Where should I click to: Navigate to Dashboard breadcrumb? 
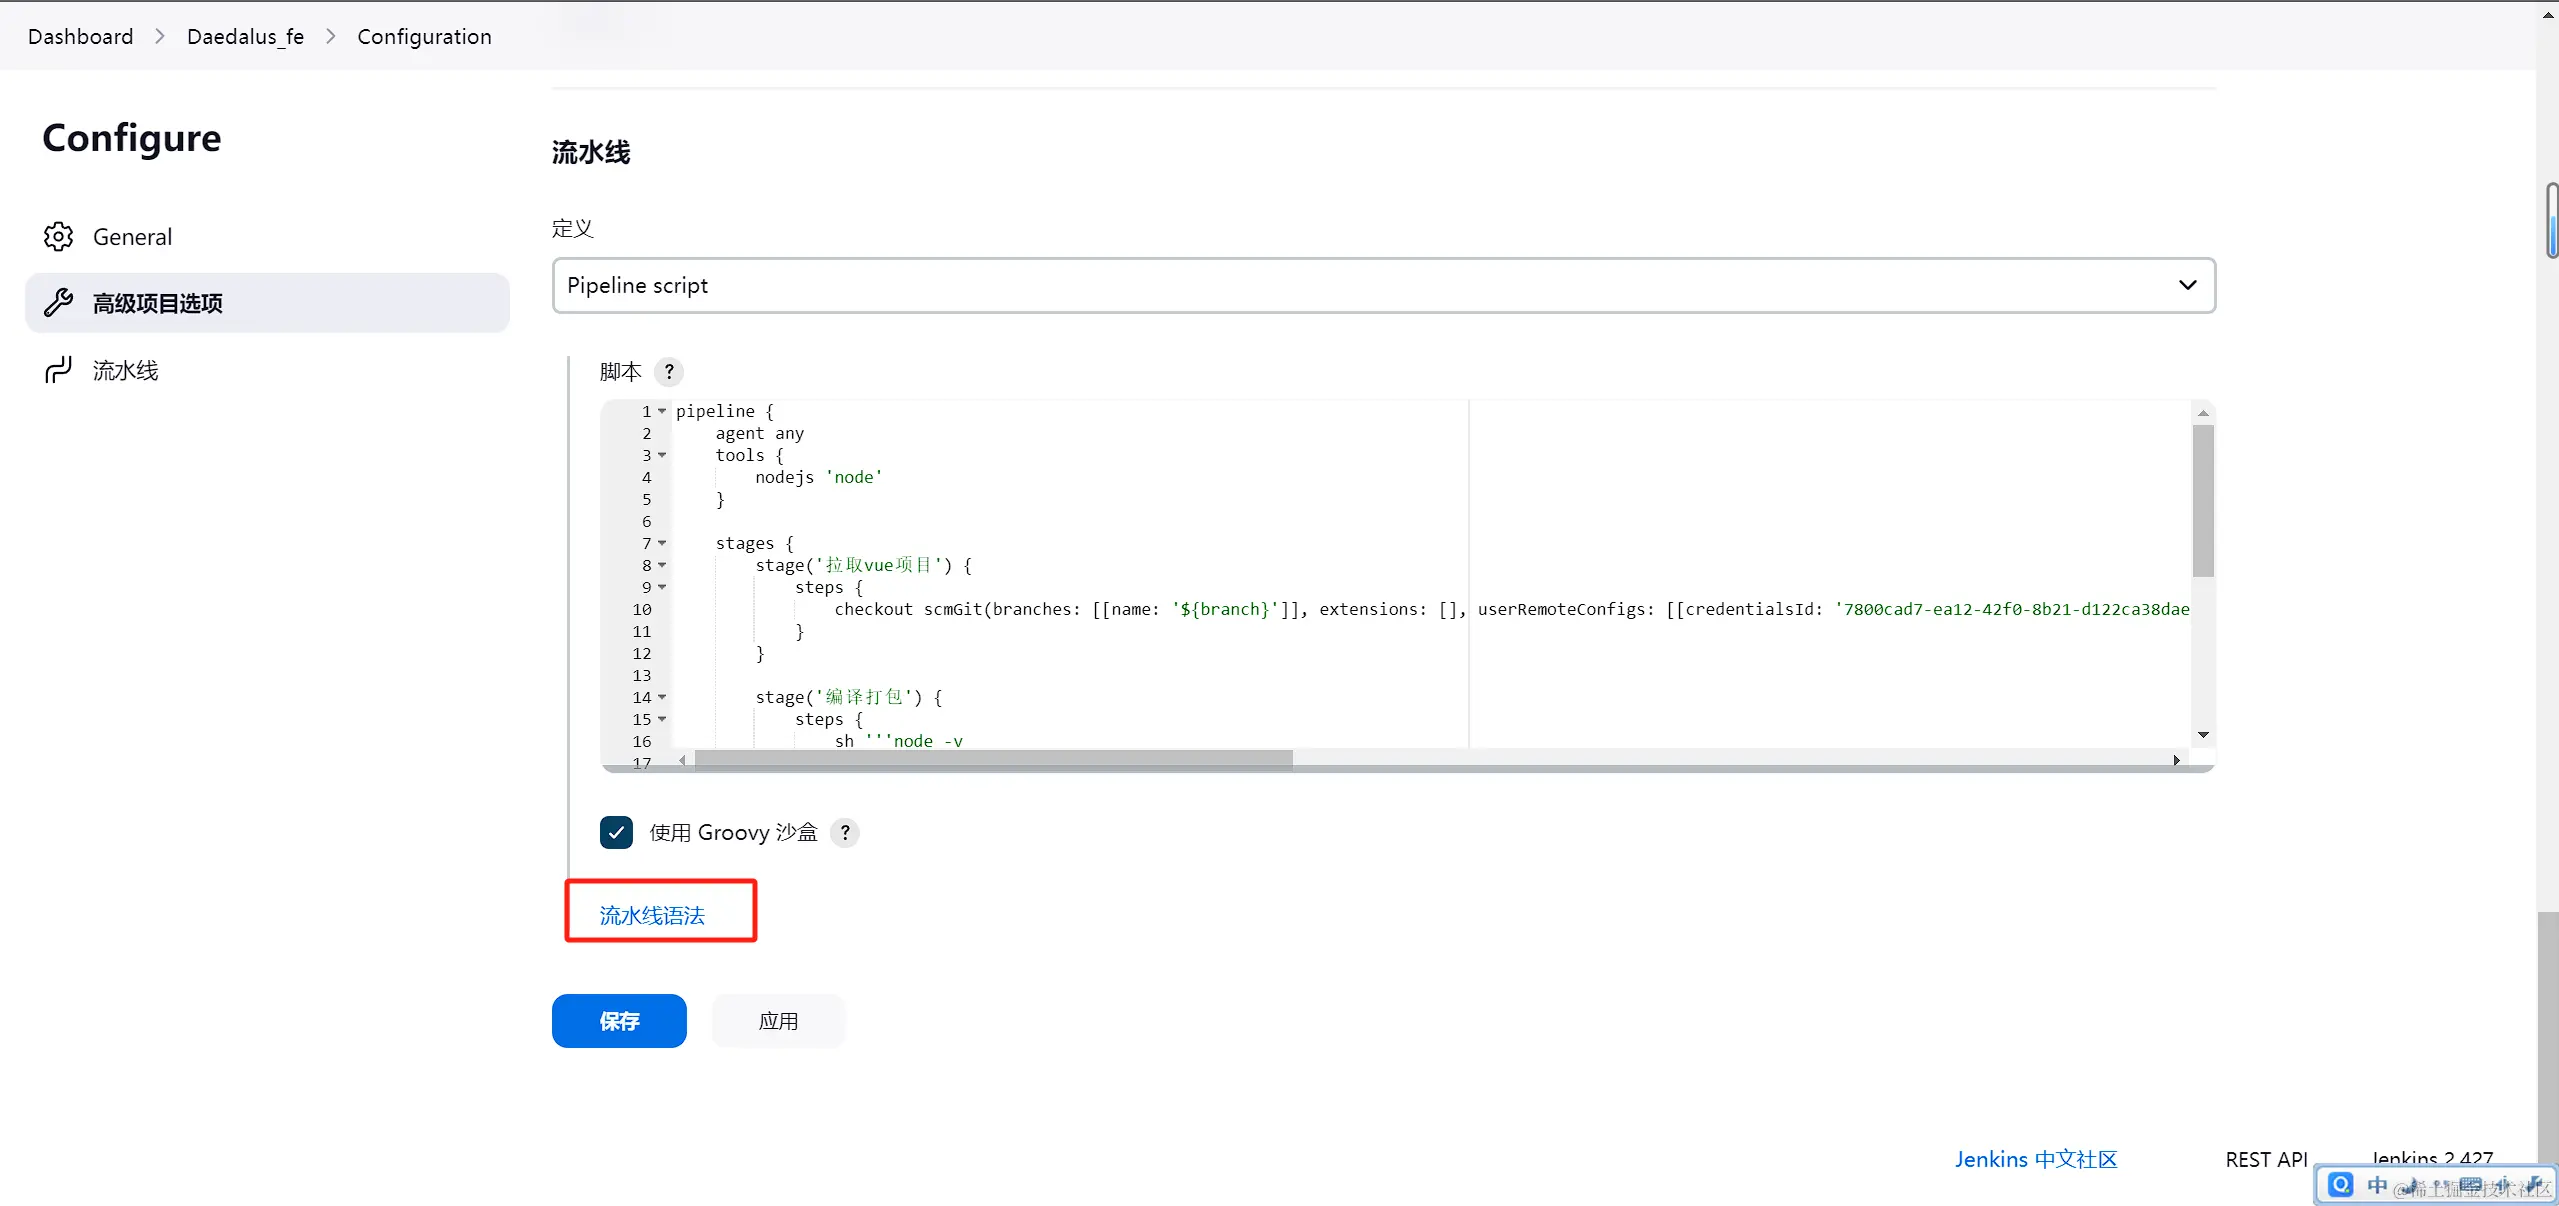tap(80, 37)
